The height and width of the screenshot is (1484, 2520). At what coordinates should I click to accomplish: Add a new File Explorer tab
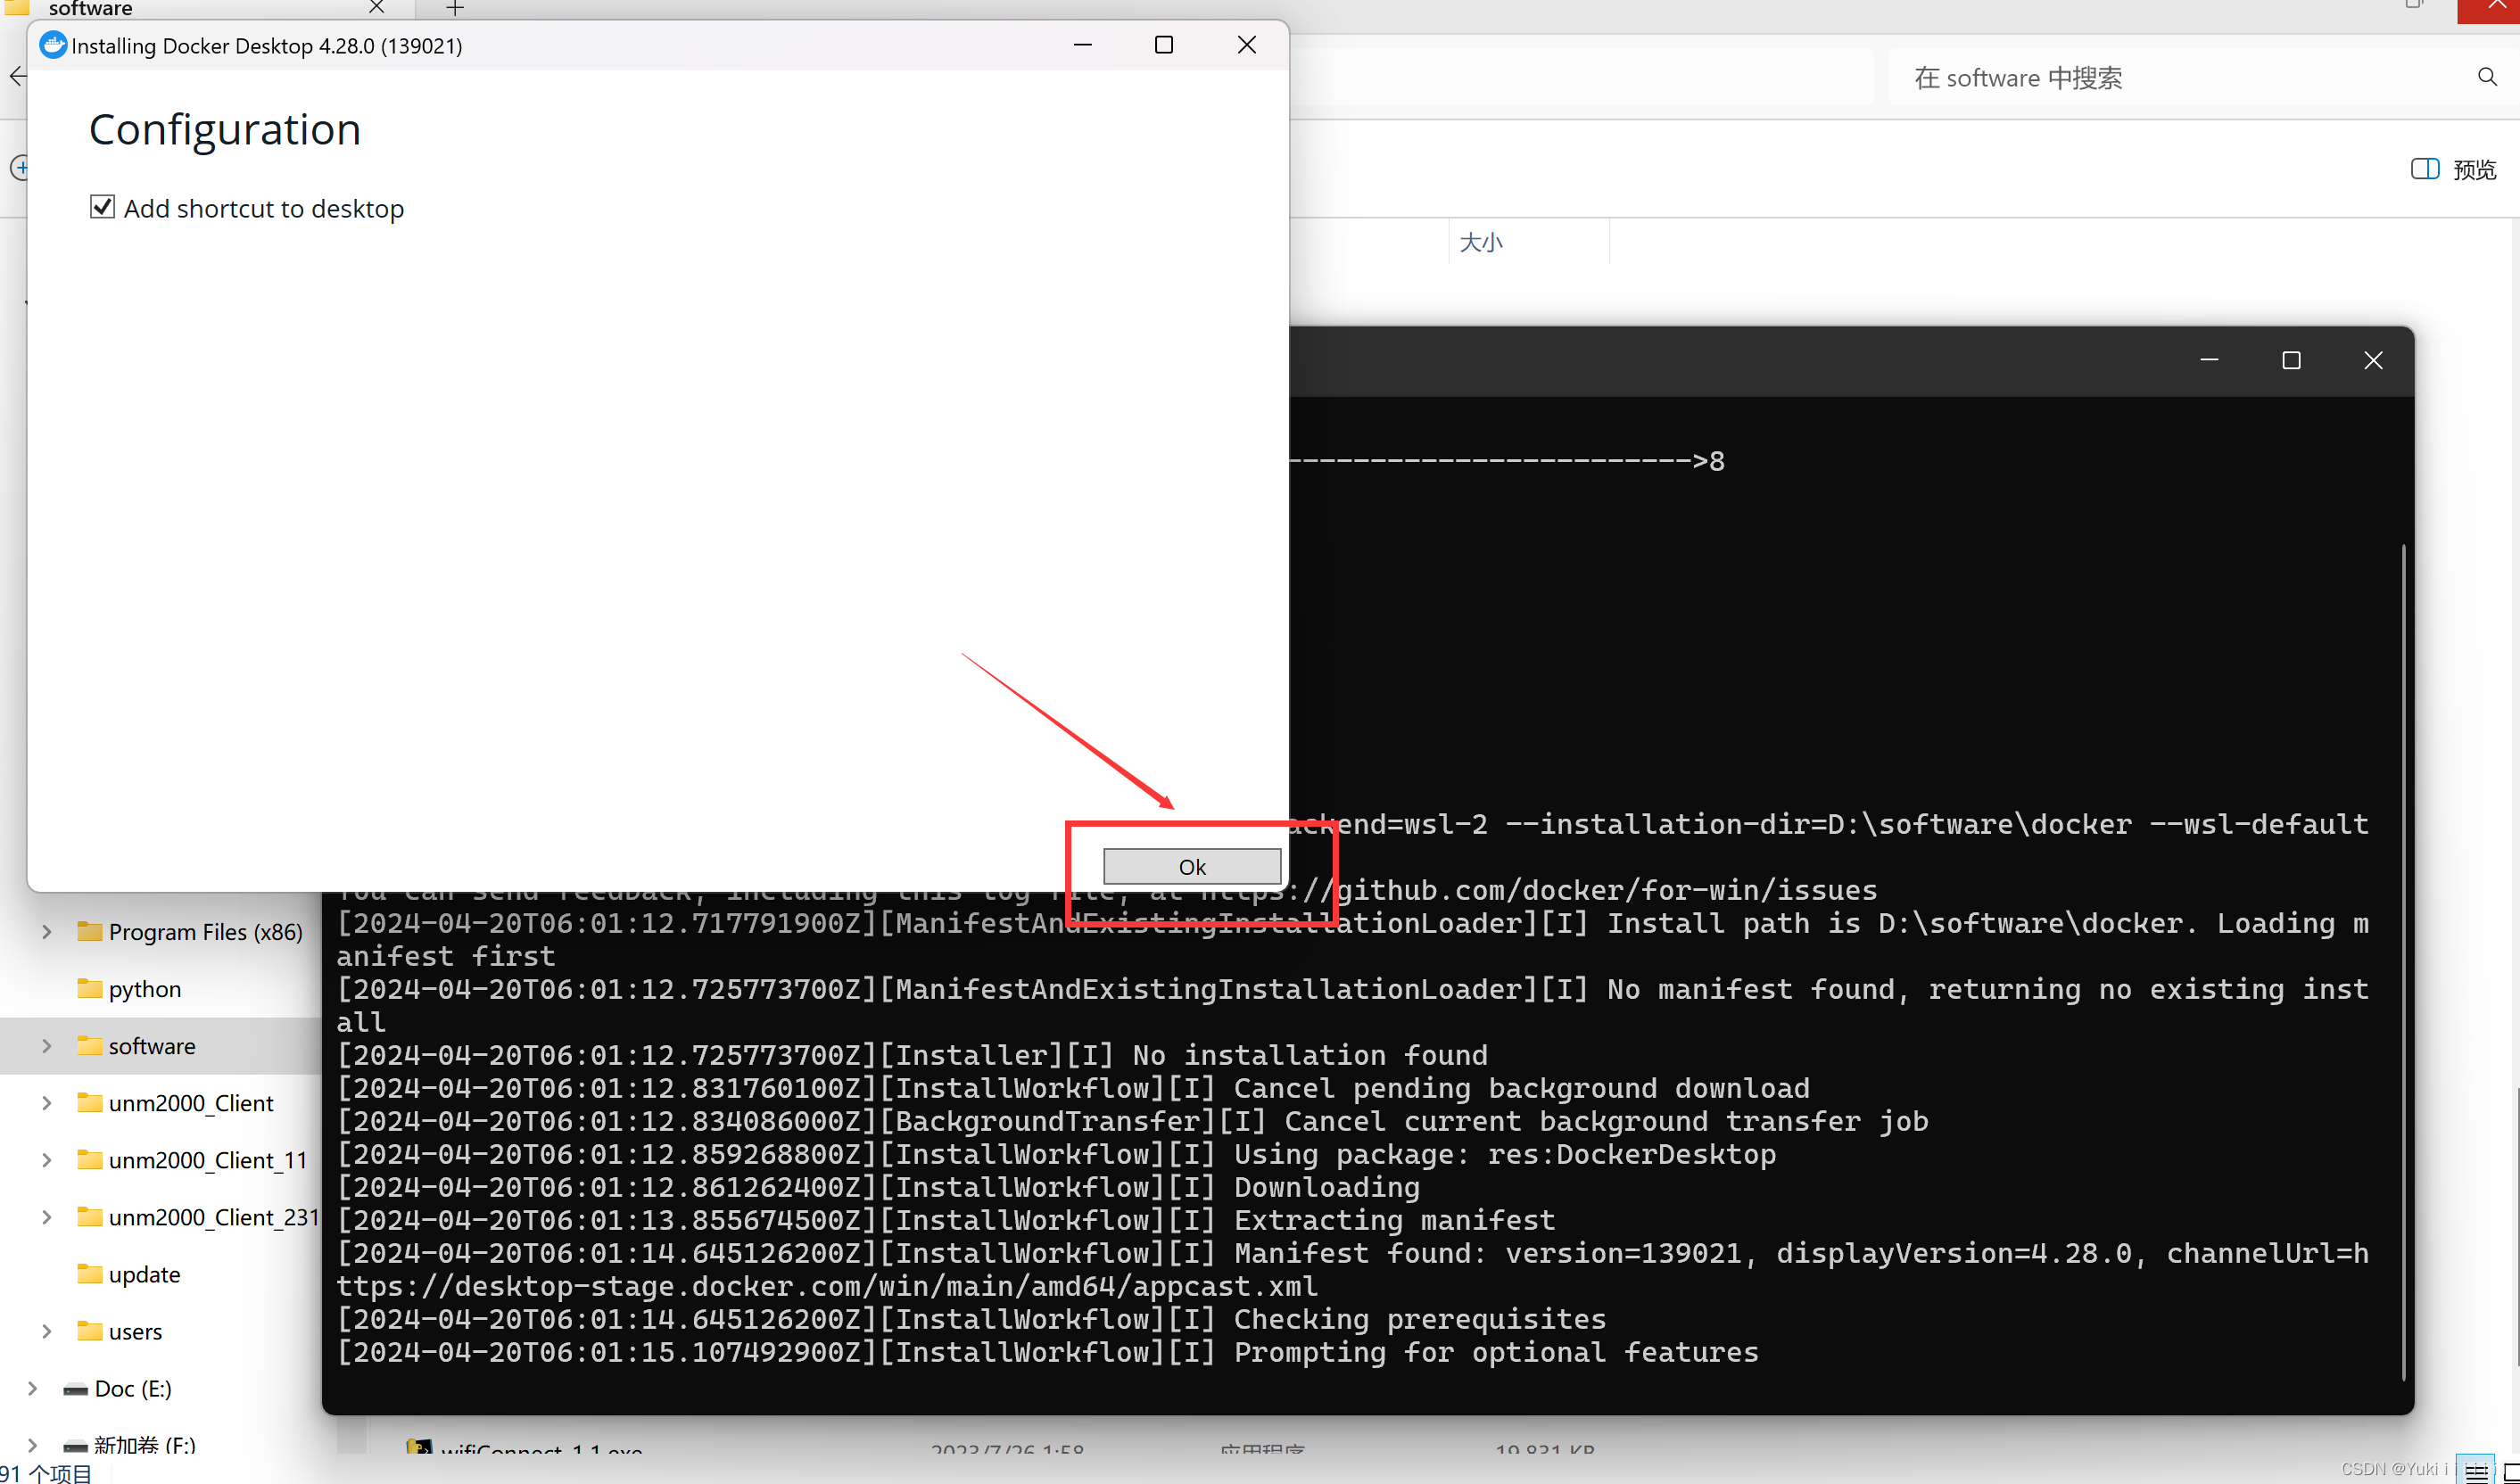pos(455,8)
